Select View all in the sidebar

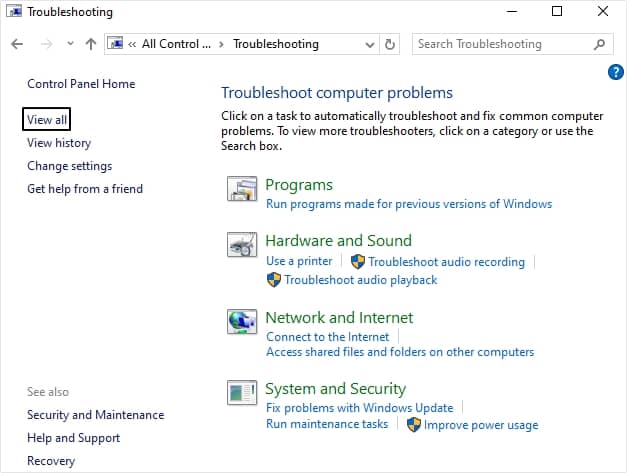coord(47,120)
